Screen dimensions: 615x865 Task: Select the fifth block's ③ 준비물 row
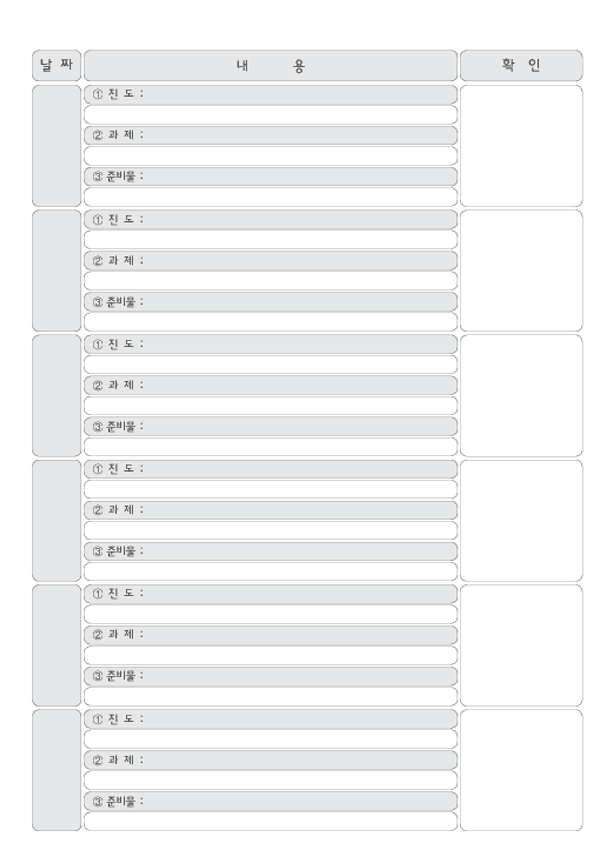(271, 676)
